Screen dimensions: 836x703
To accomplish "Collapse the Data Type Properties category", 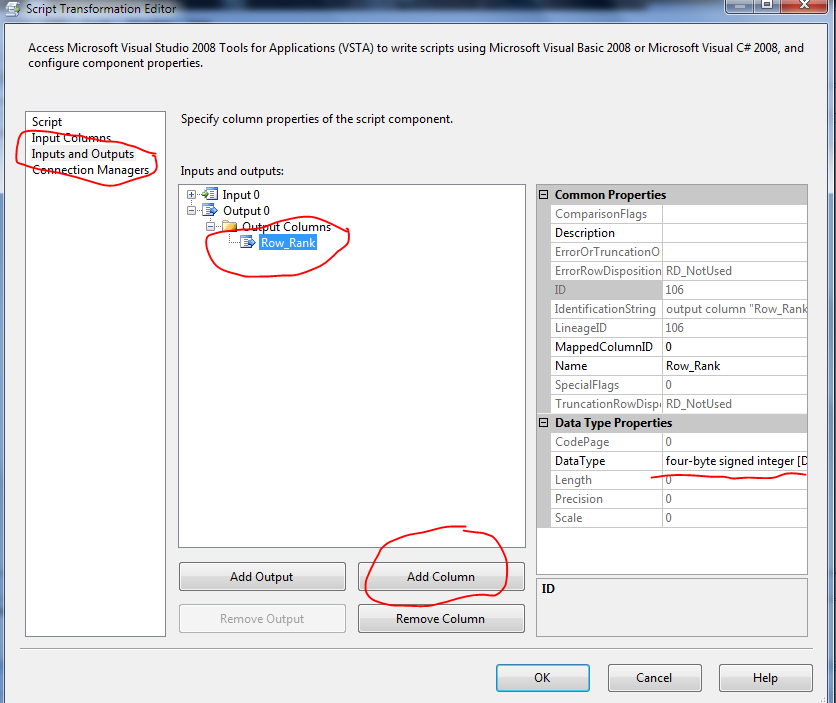I will [x=544, y=422].
